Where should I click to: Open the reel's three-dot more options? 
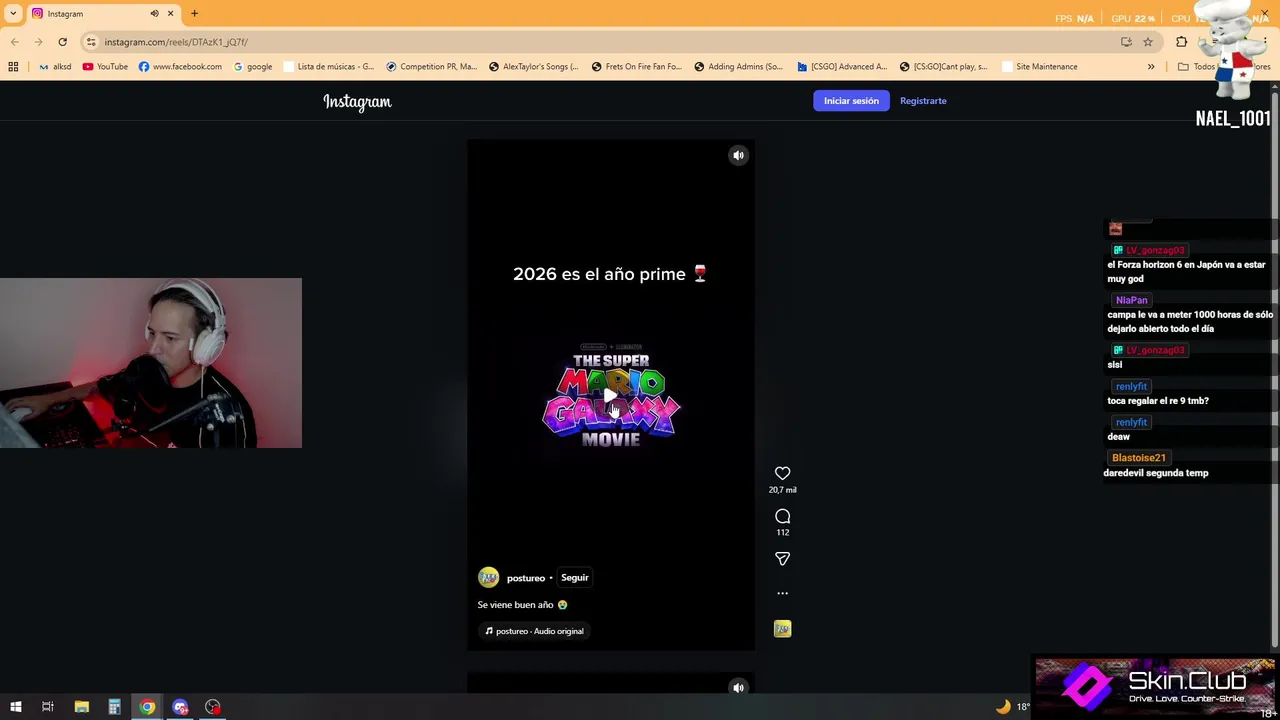coord(782,593)
